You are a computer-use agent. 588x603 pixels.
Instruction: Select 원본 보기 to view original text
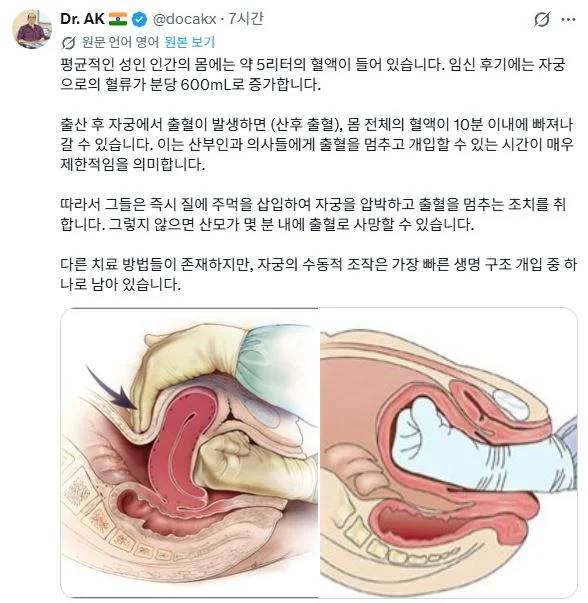pyautogui.click(x=190, y=42)
